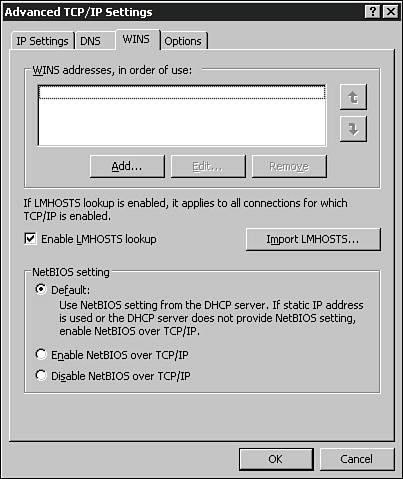Select the empty row in WINS addresses list

[182, 92]
